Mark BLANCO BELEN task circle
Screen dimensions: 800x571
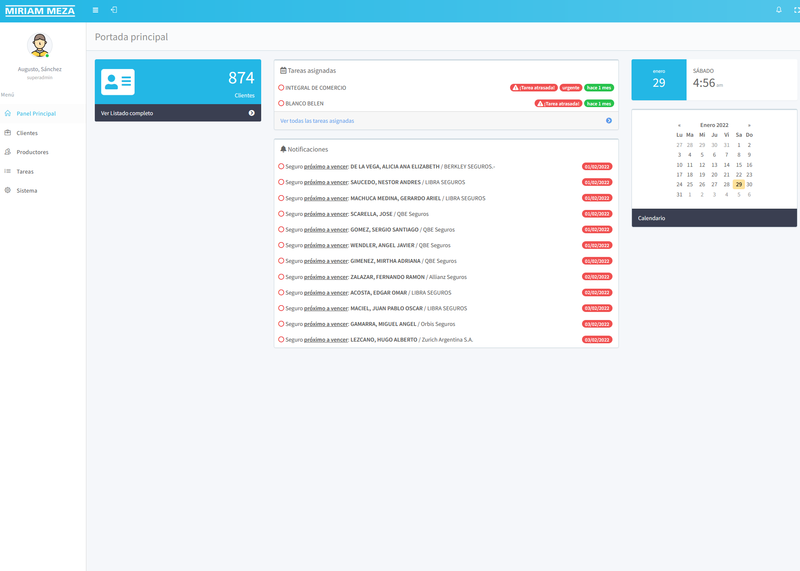[281, 103]
